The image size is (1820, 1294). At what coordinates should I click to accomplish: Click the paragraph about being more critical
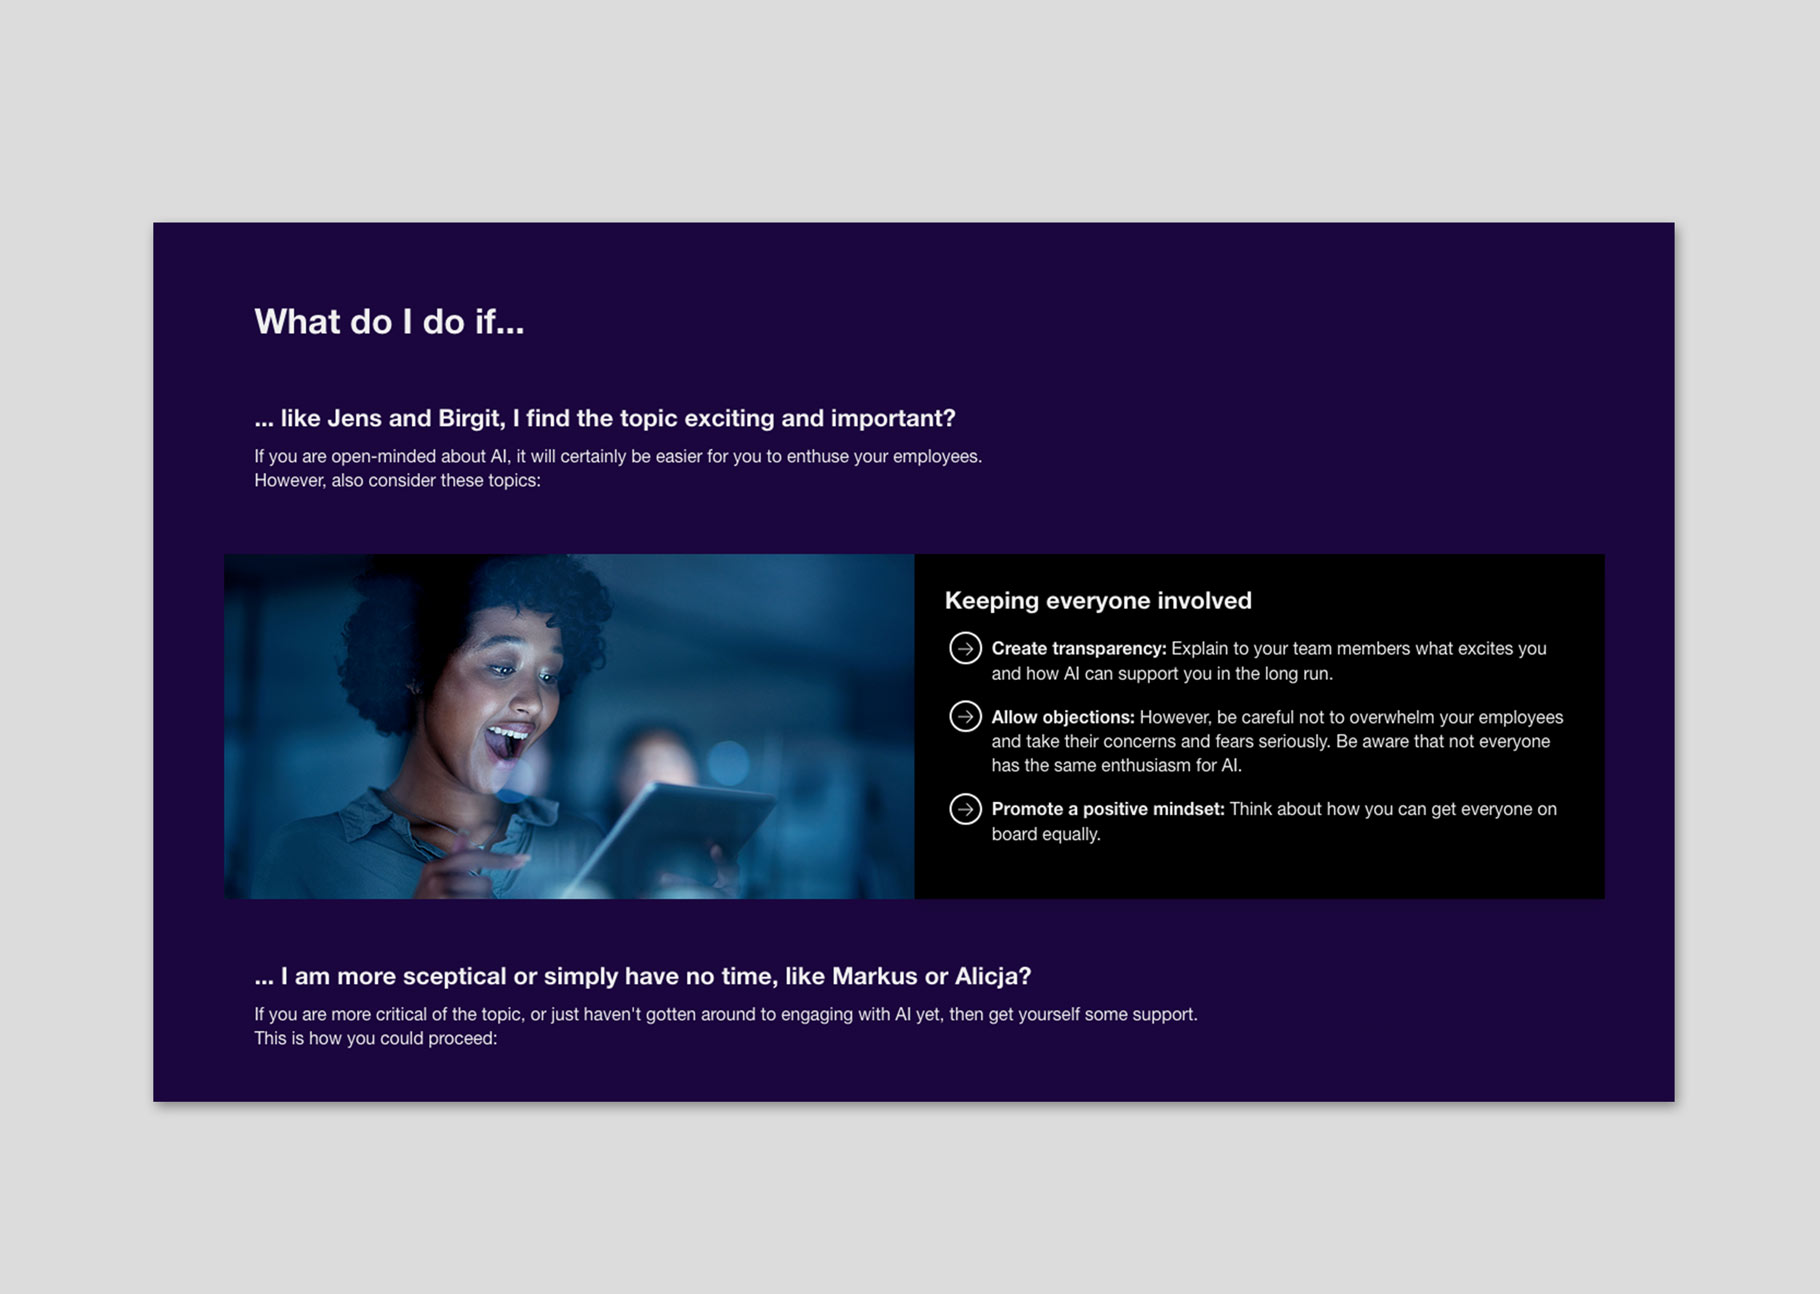[725, 1014]
